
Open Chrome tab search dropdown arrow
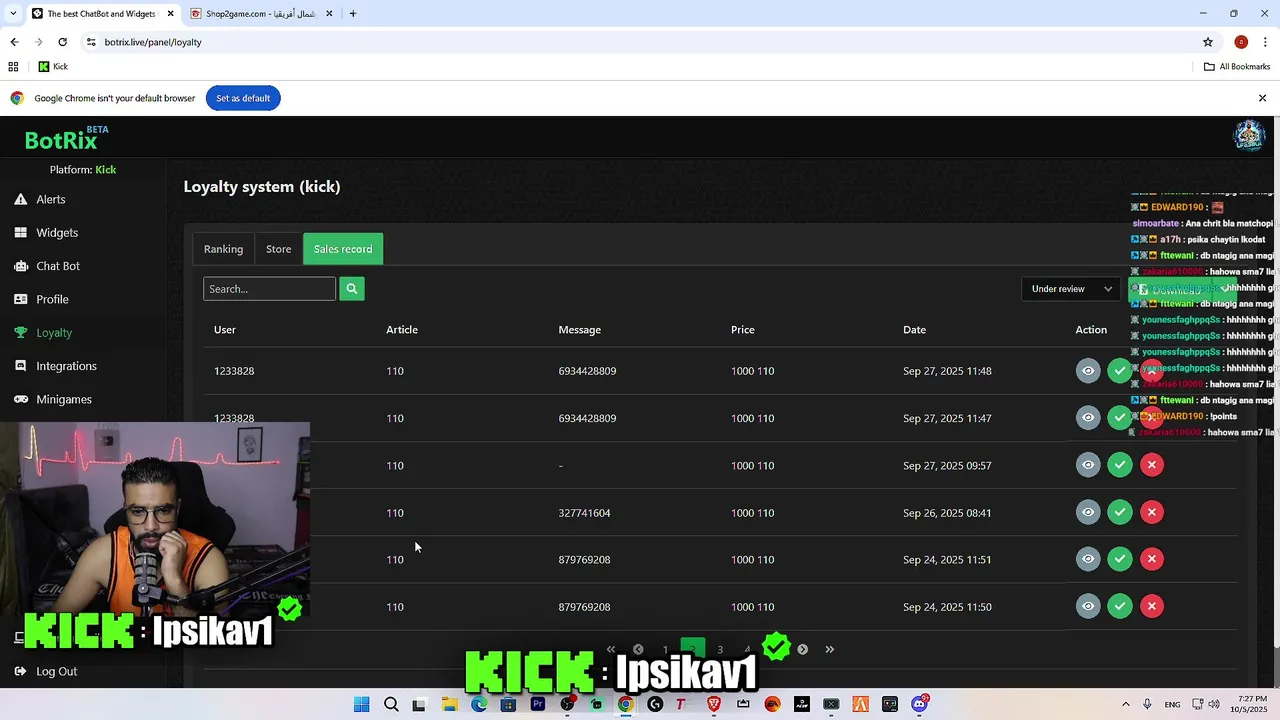pos(13,13)
